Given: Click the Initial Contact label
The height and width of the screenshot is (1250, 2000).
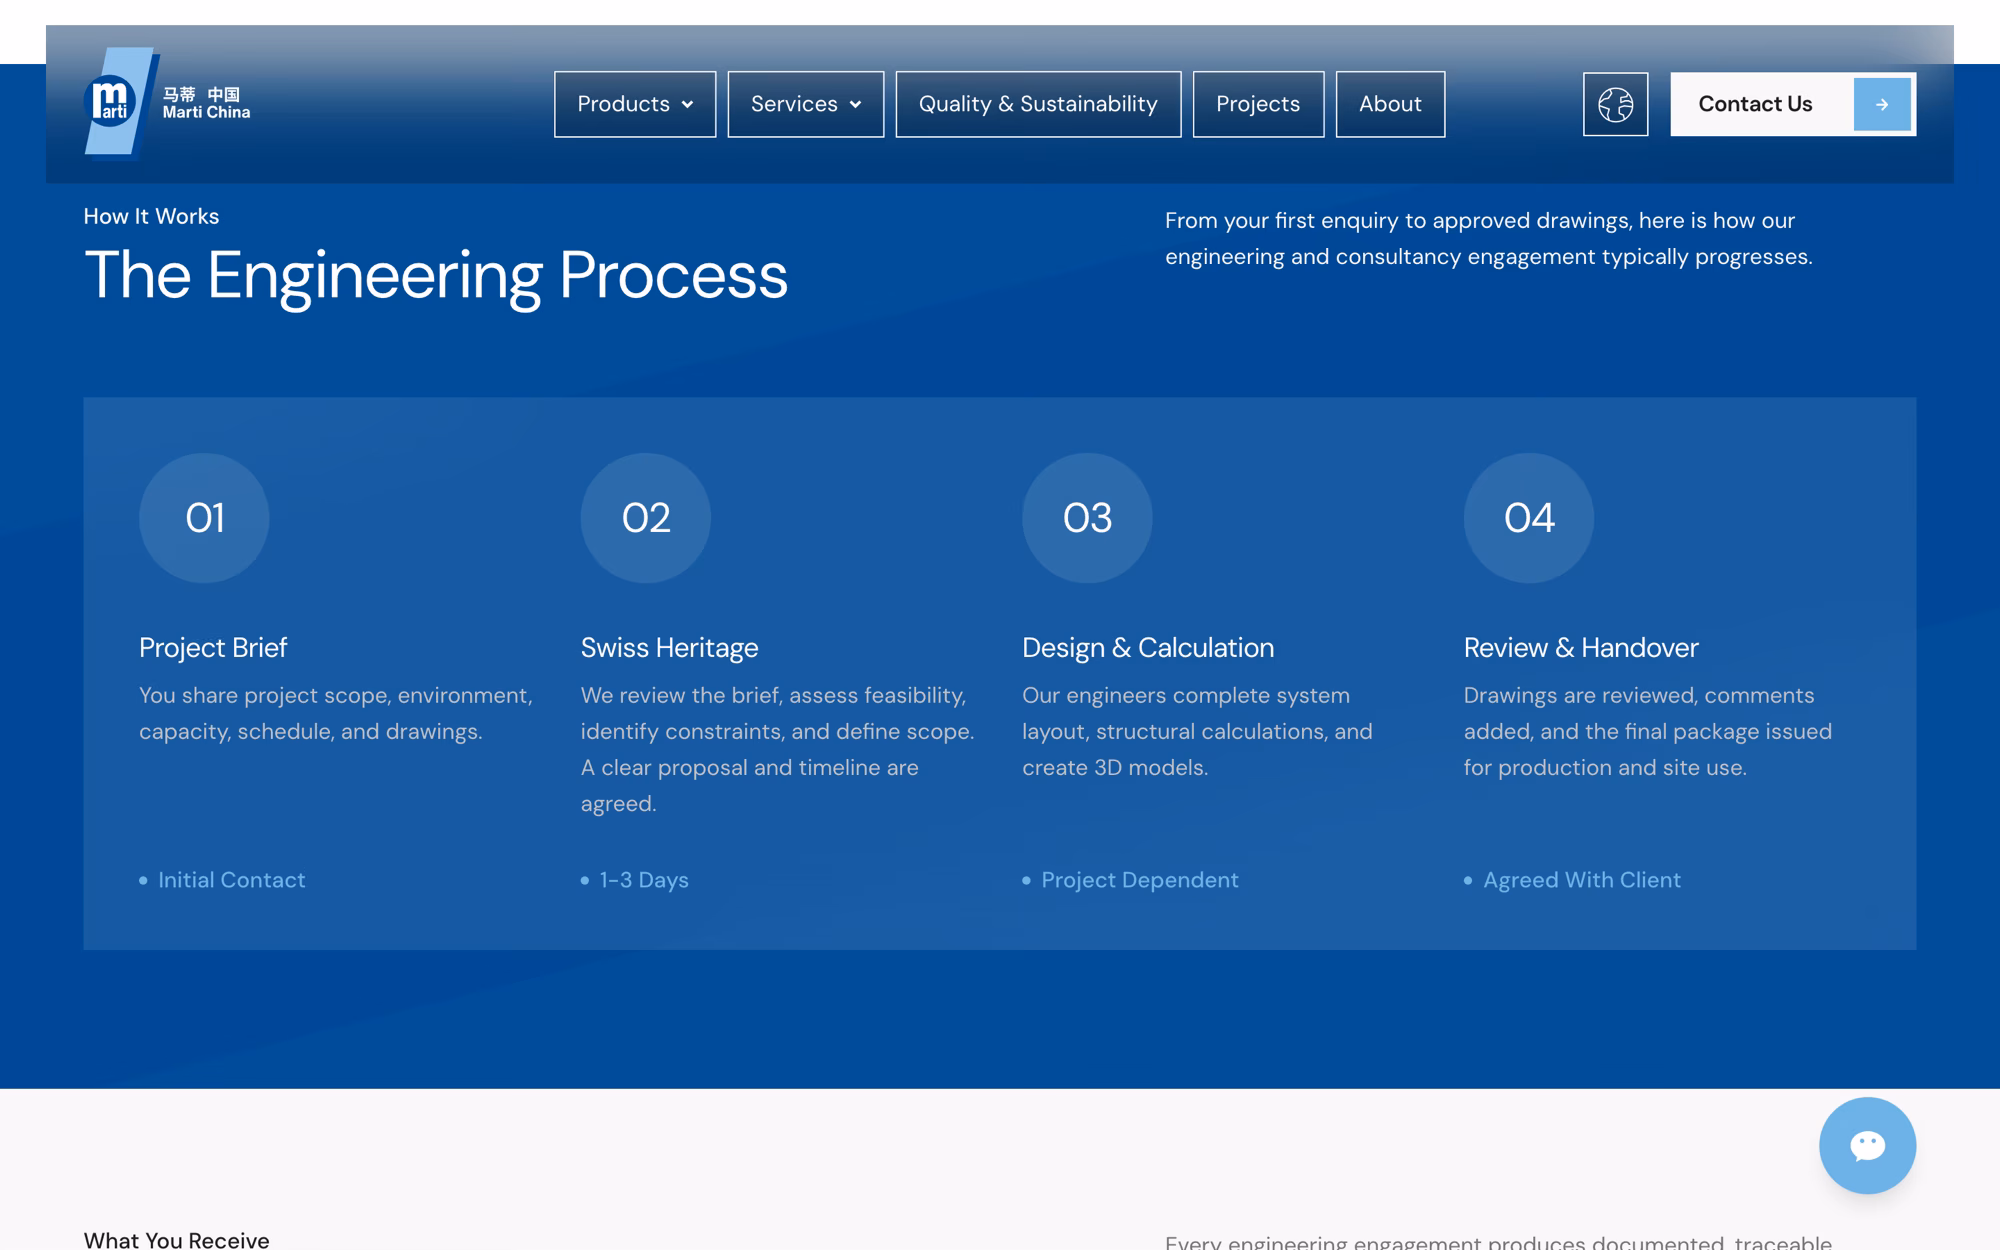Looking at the screenshot, I should 231,880.
